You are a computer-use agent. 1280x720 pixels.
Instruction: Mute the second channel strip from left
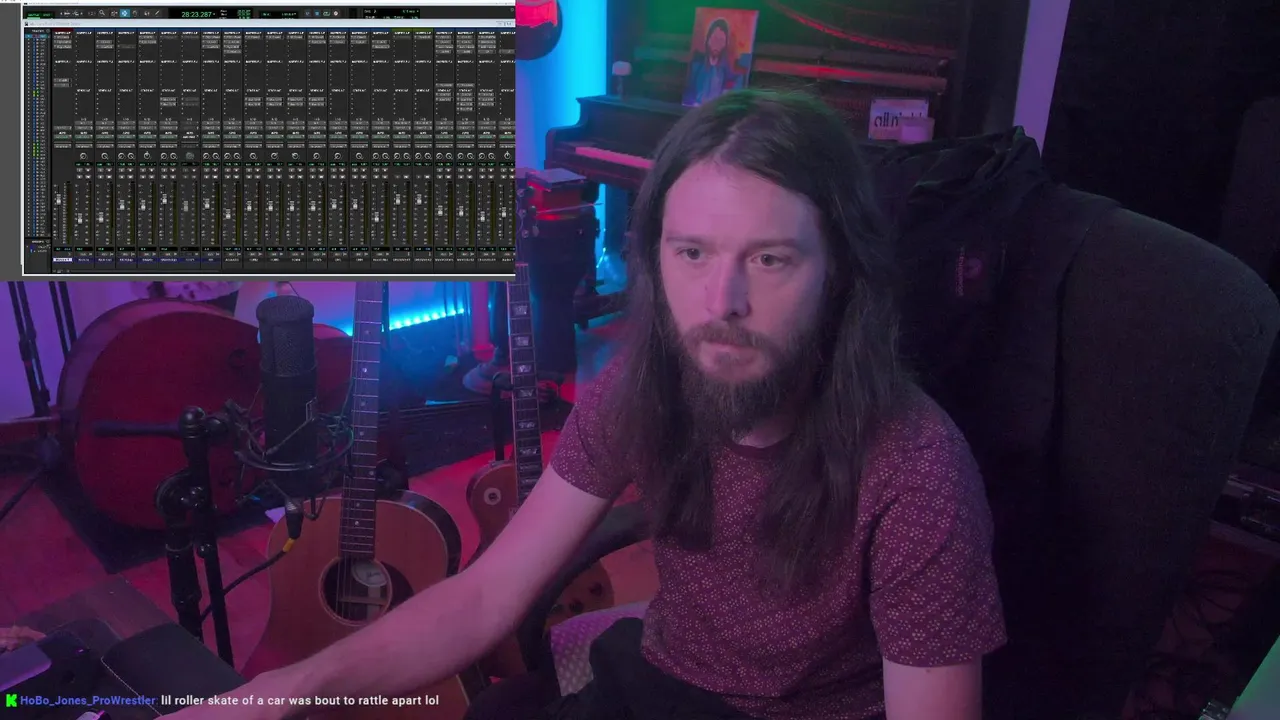(88, 177)
